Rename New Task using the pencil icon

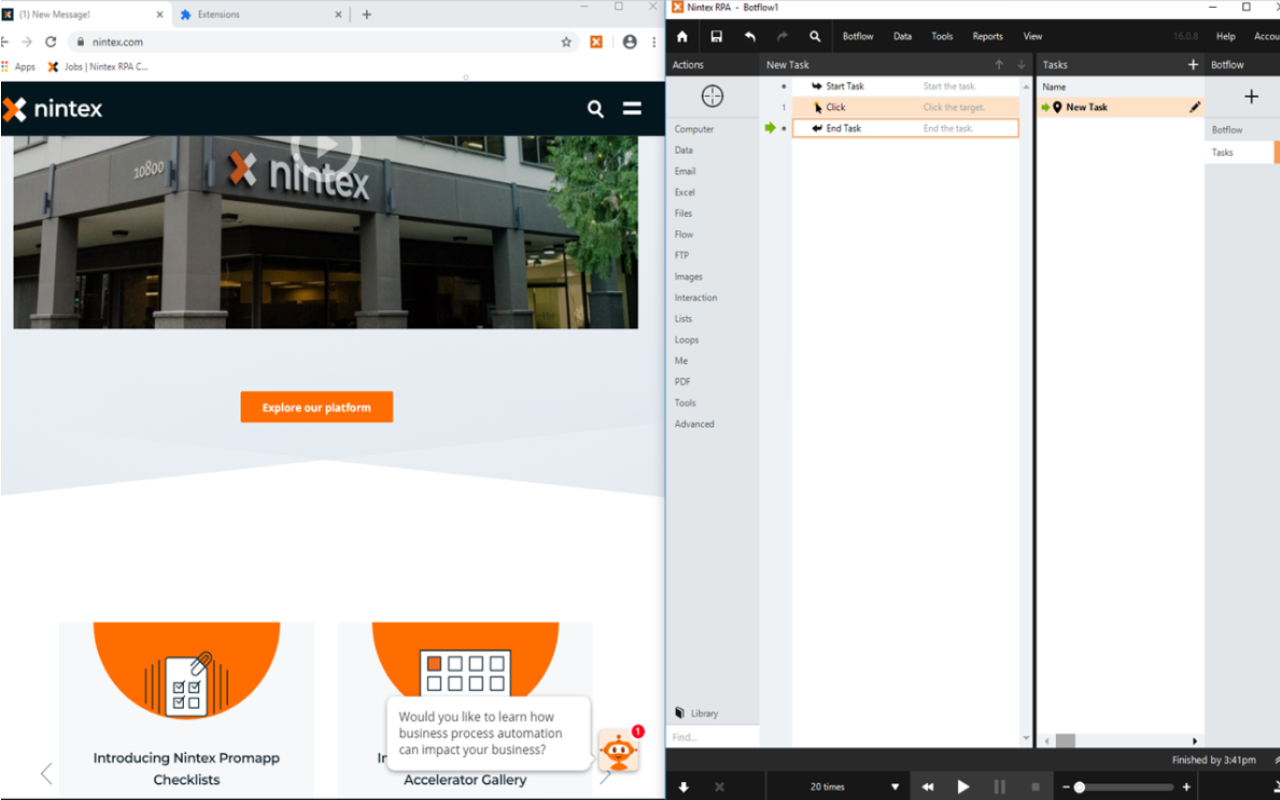[1195, 107]
